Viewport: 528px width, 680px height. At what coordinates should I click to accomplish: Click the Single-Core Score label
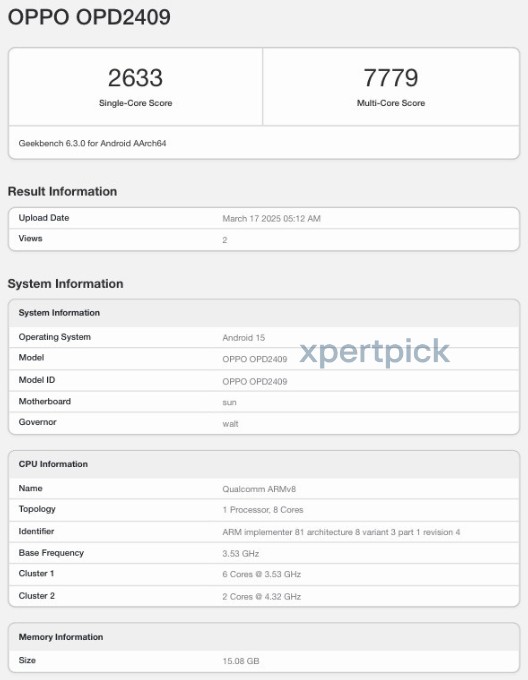pyautogui.click(x=135, y=103)
